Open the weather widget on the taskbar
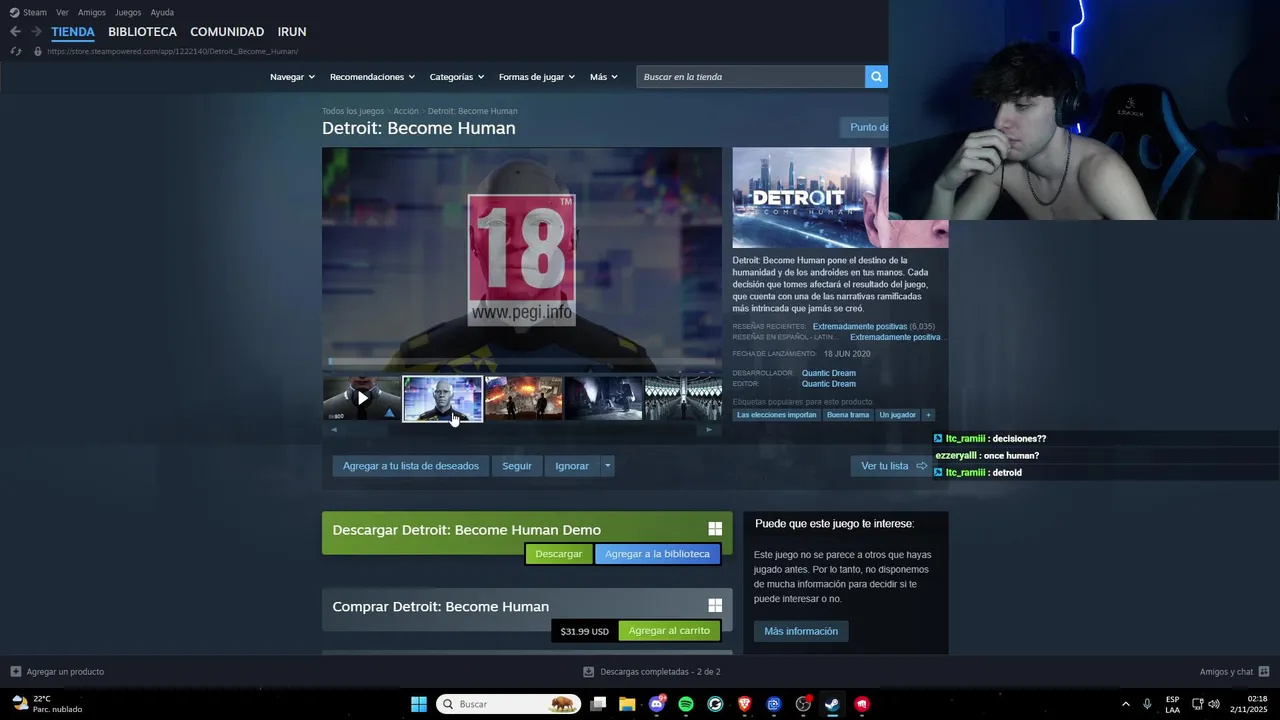The width and height of the screenshot is (1280, 720). tap(48, 704)
